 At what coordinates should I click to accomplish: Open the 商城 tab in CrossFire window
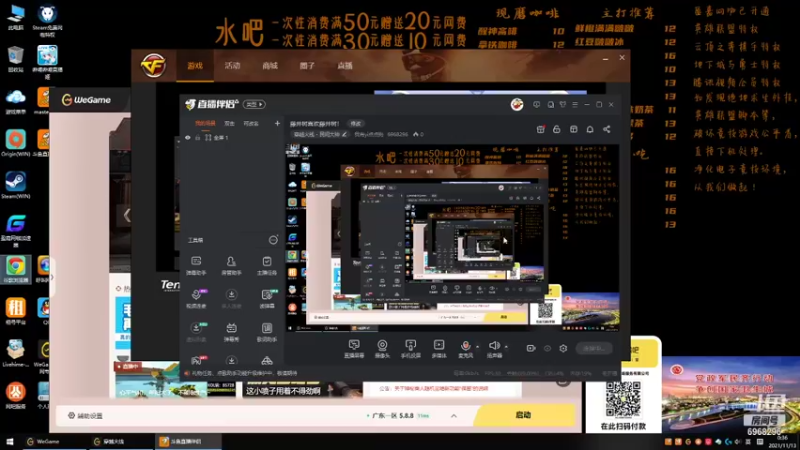click(270, 65)
